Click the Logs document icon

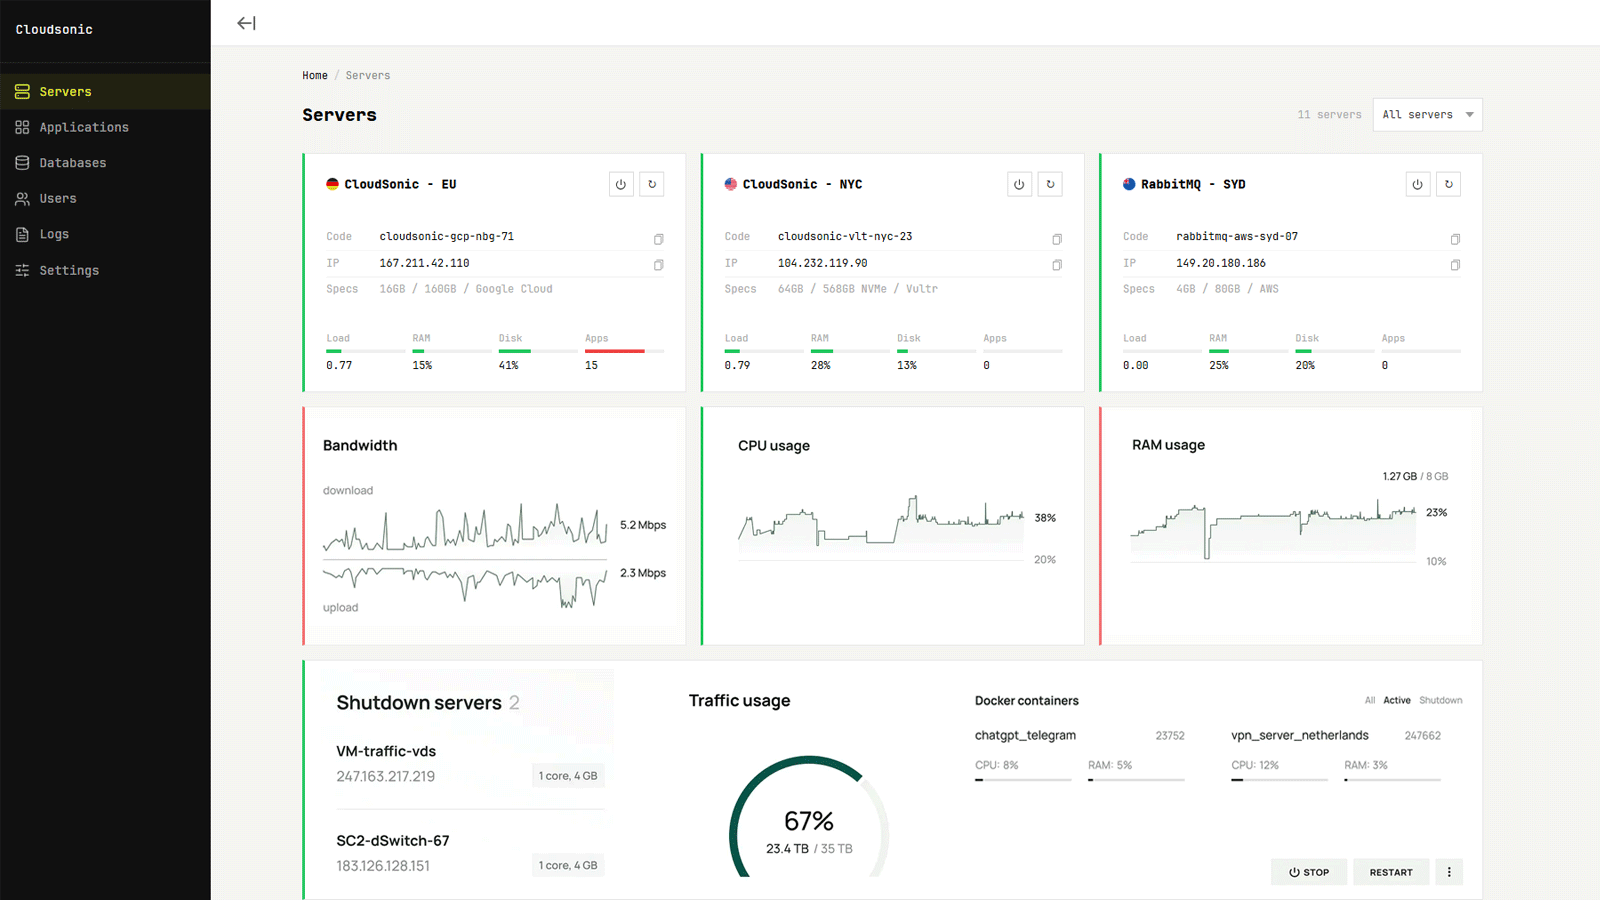coord(22,234)
